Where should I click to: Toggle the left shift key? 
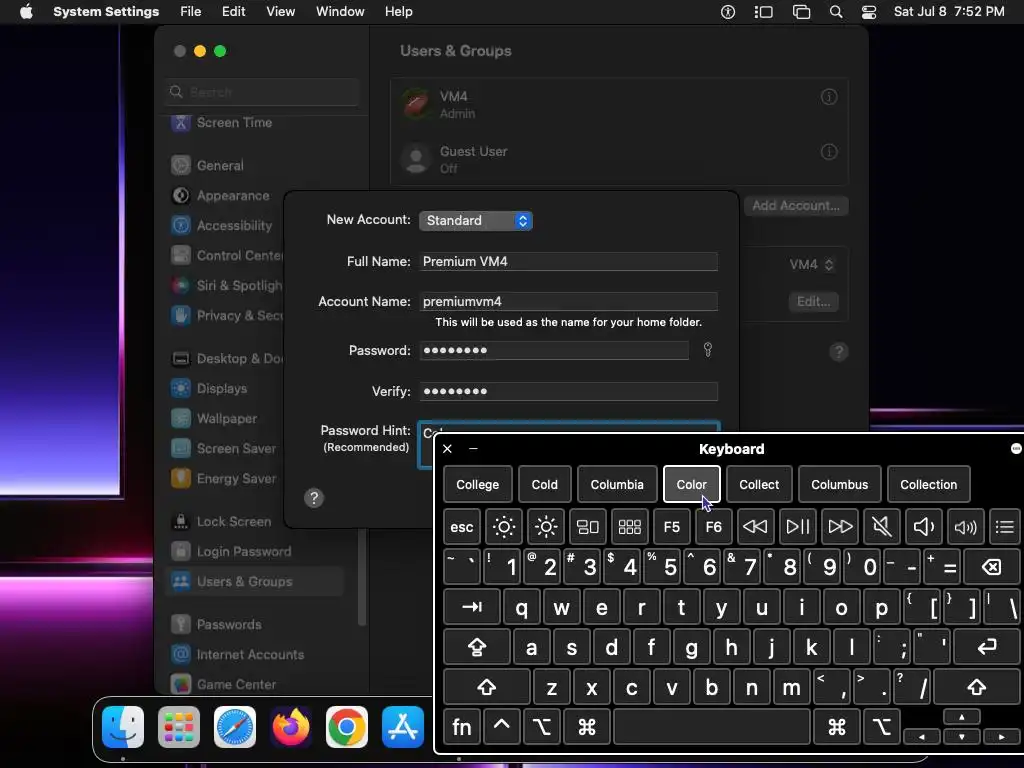pos(487,687)
